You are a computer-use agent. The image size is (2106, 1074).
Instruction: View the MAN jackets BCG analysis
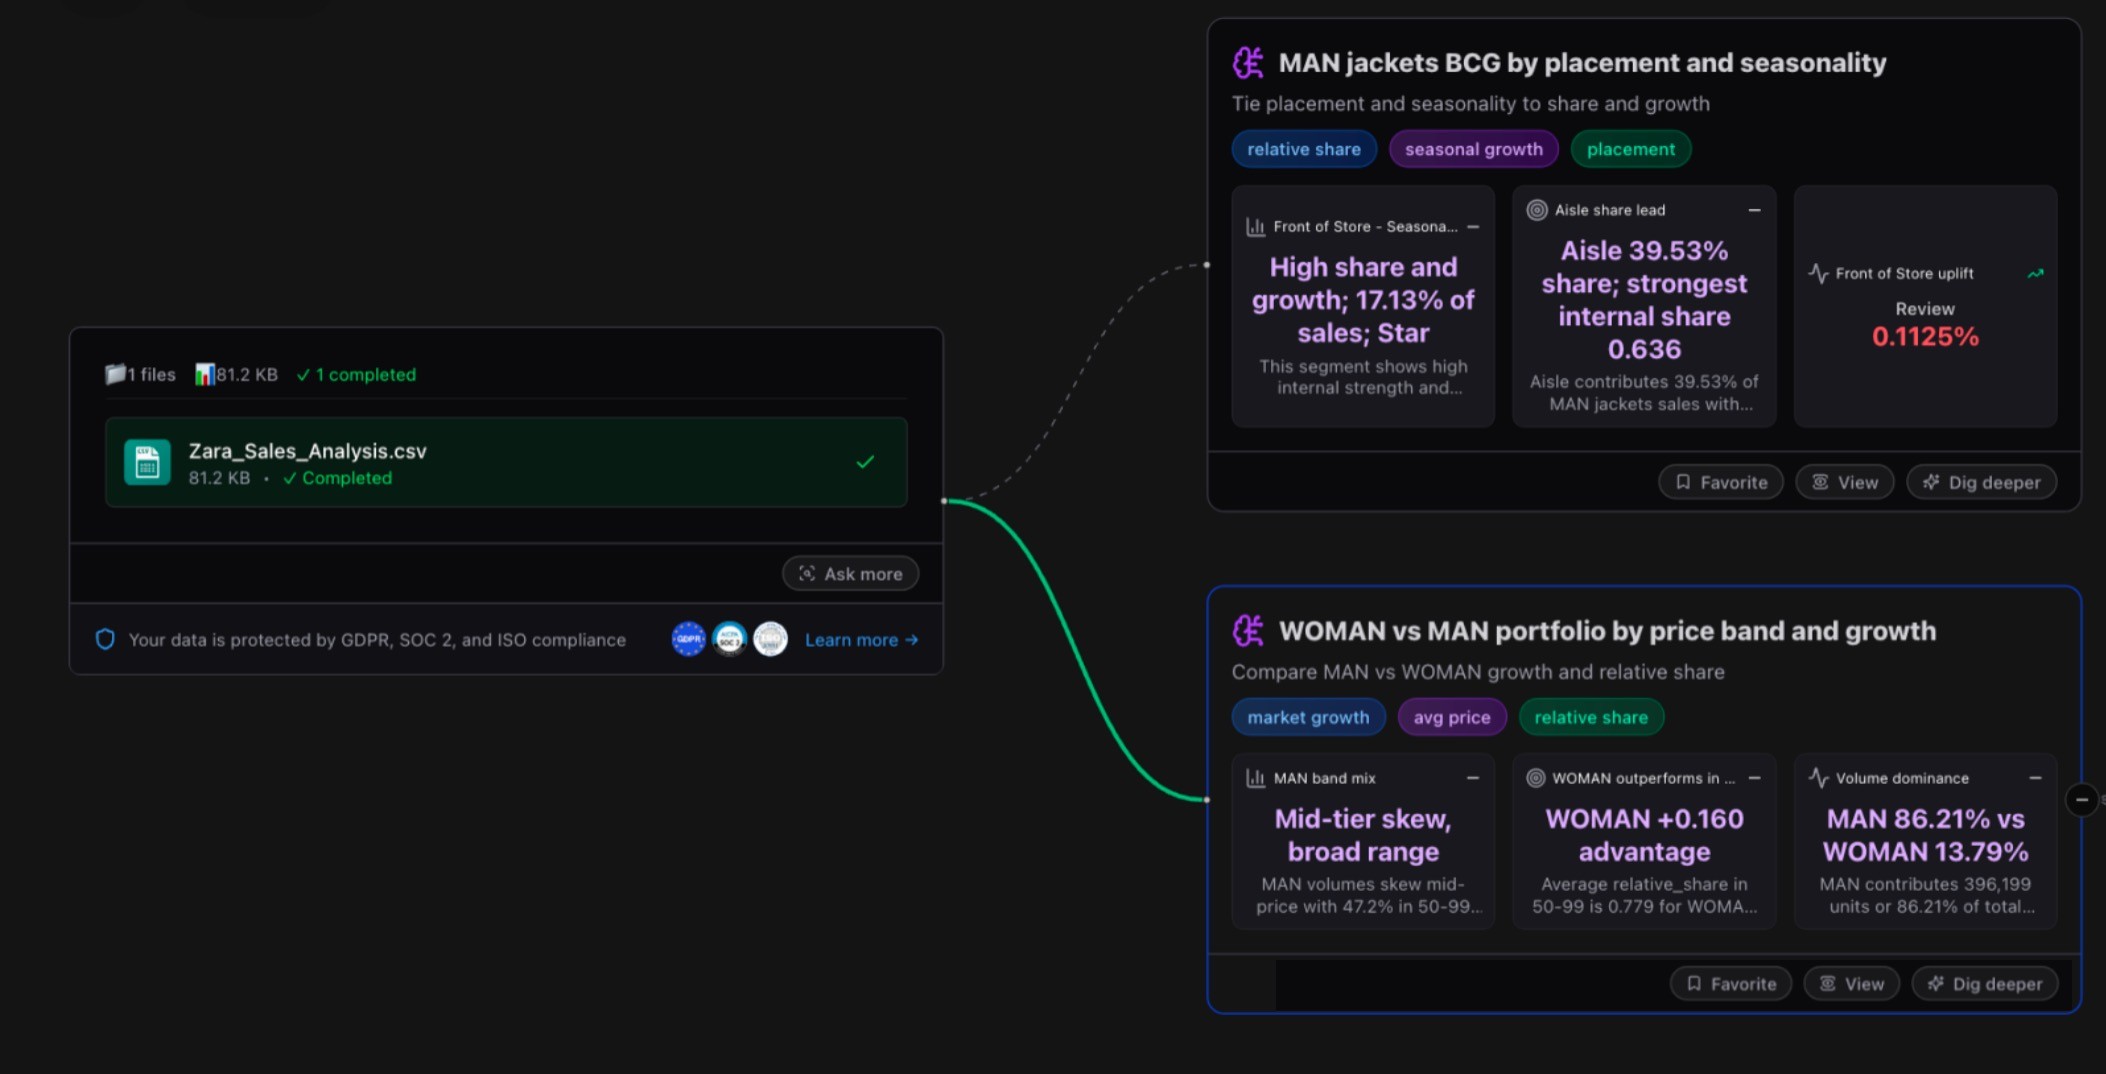click(x=1845, y=482)
